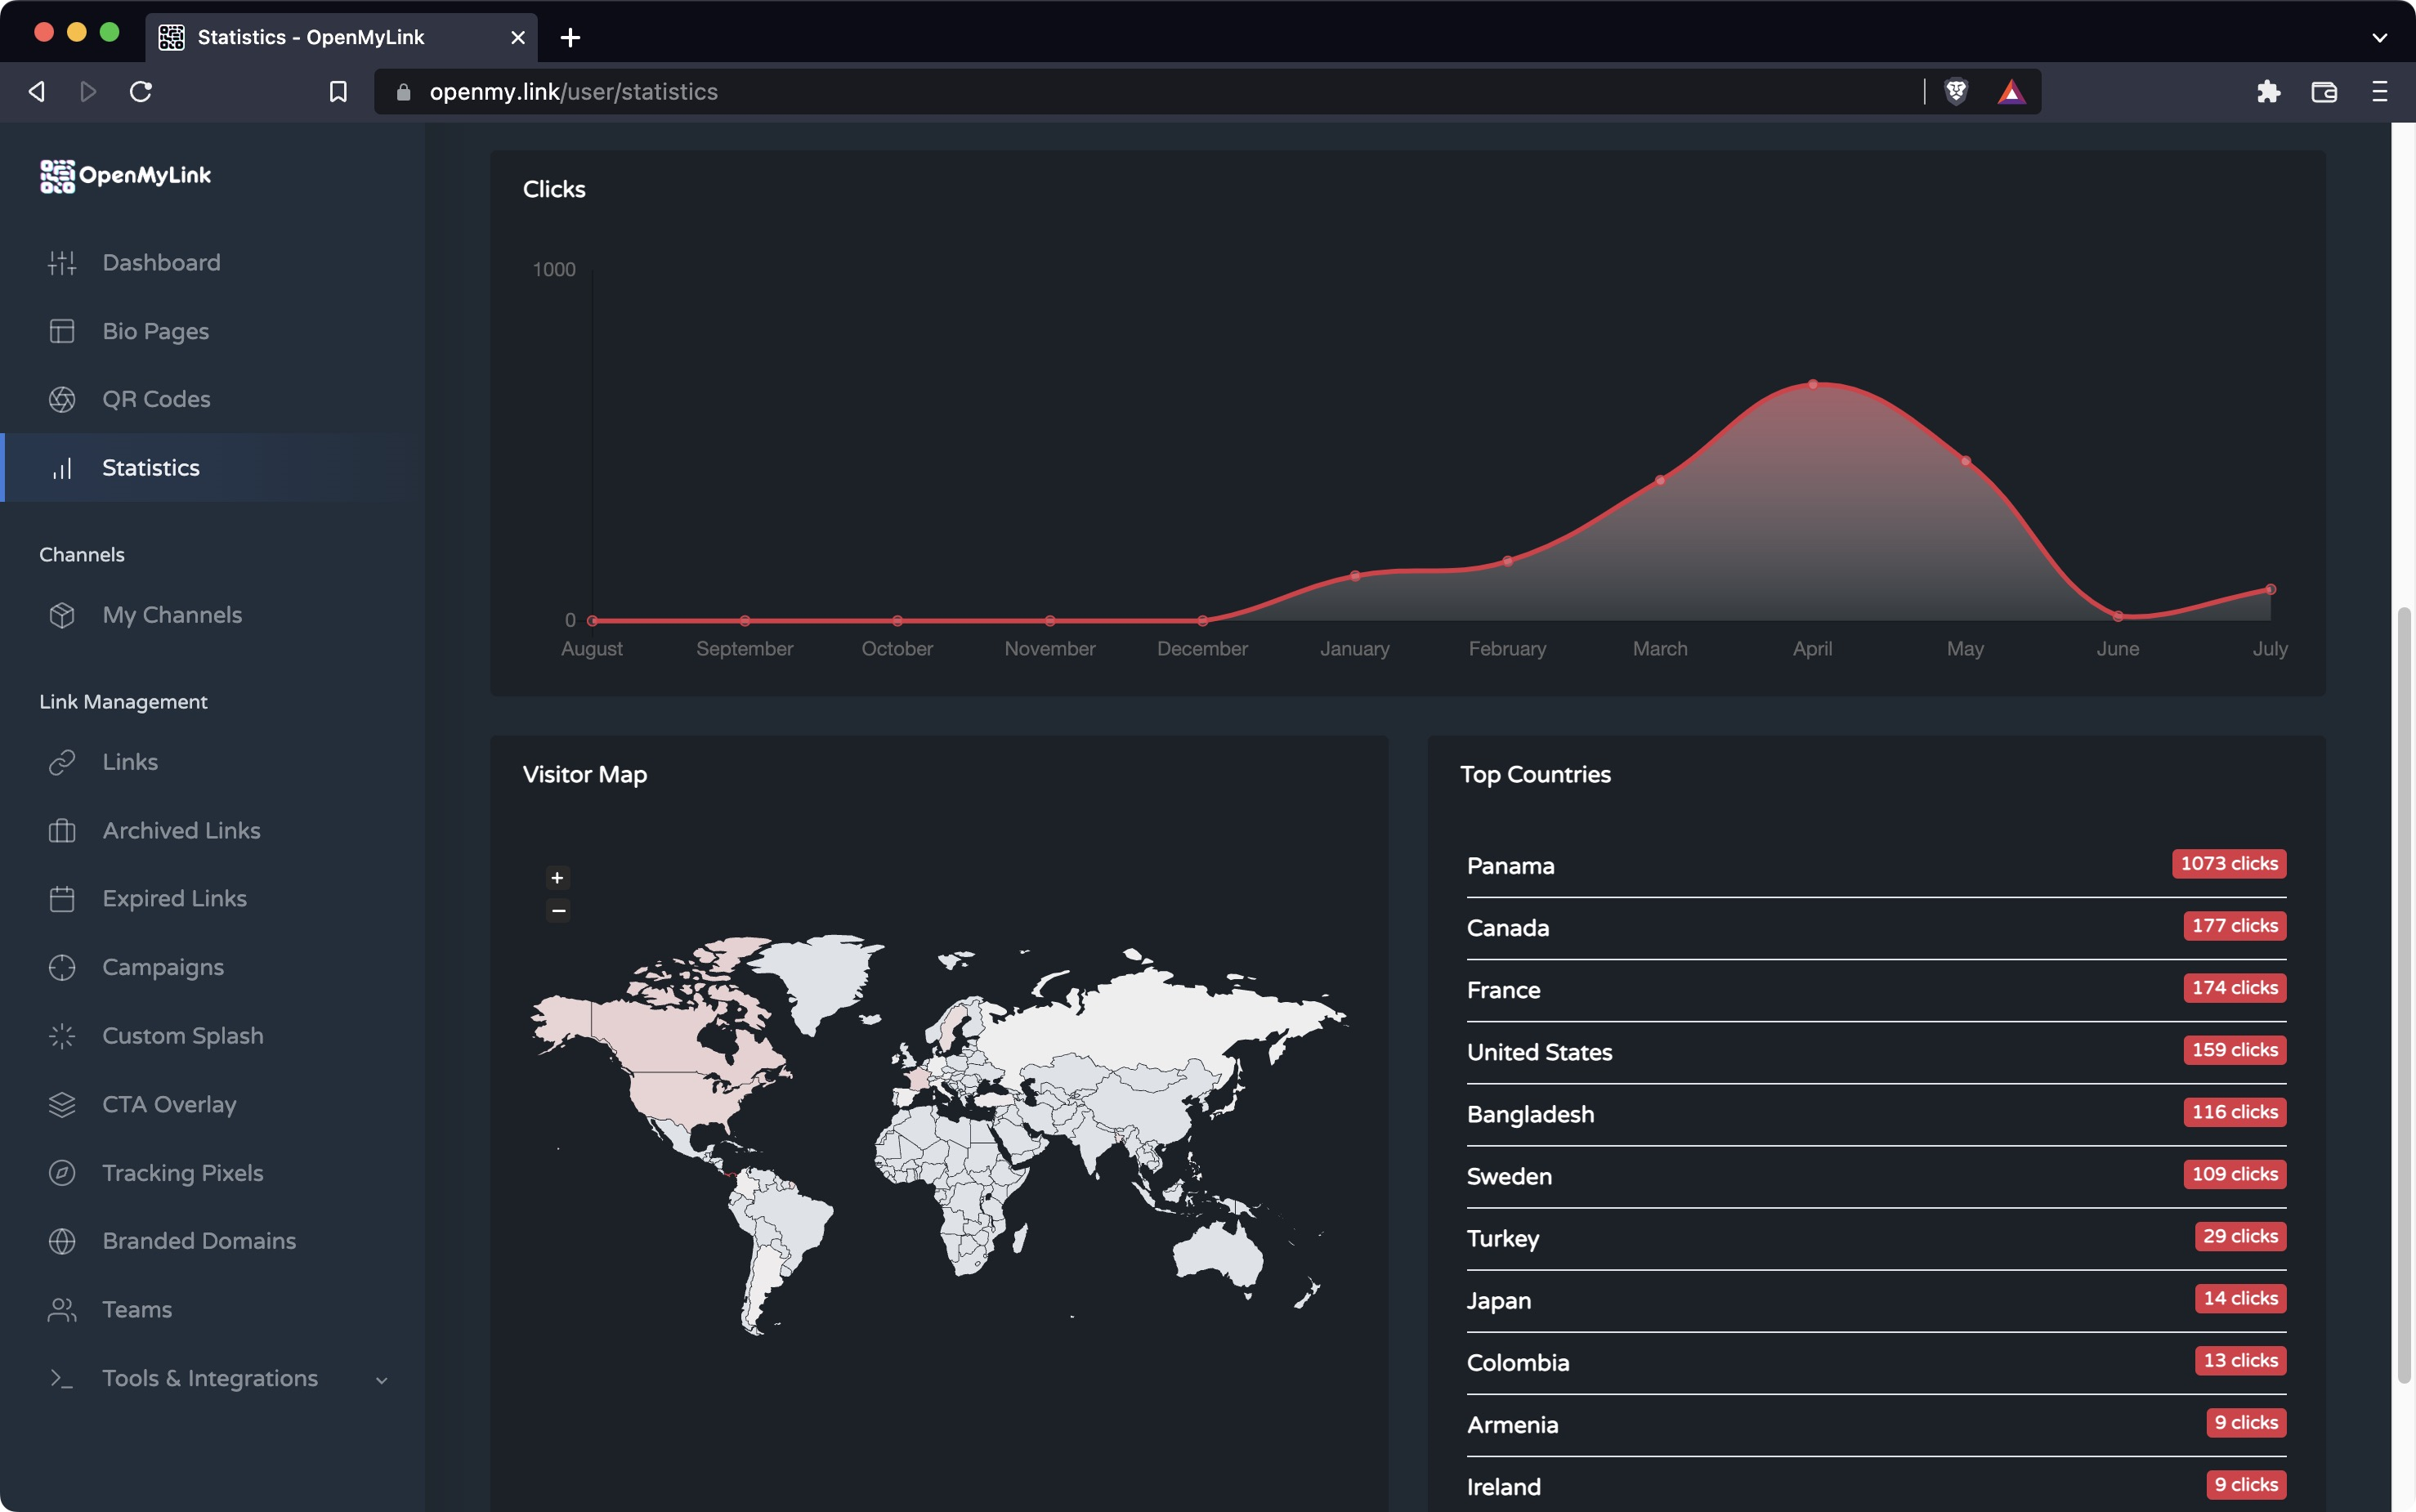Open the QR Codes sidebar icon
Screen dimensions: 2416x1512
coord(62,400)
